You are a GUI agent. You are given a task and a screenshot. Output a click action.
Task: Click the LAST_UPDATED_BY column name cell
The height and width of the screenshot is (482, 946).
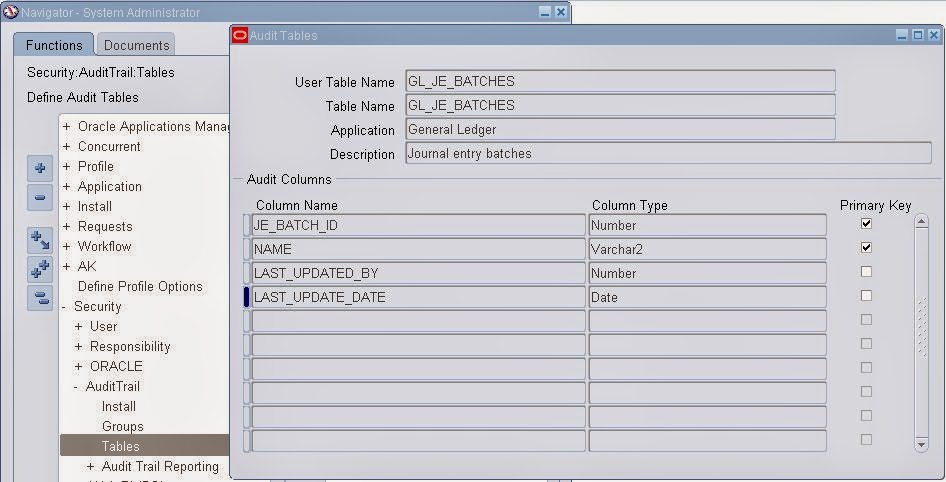pyautogui.click(x=418, y=273)
